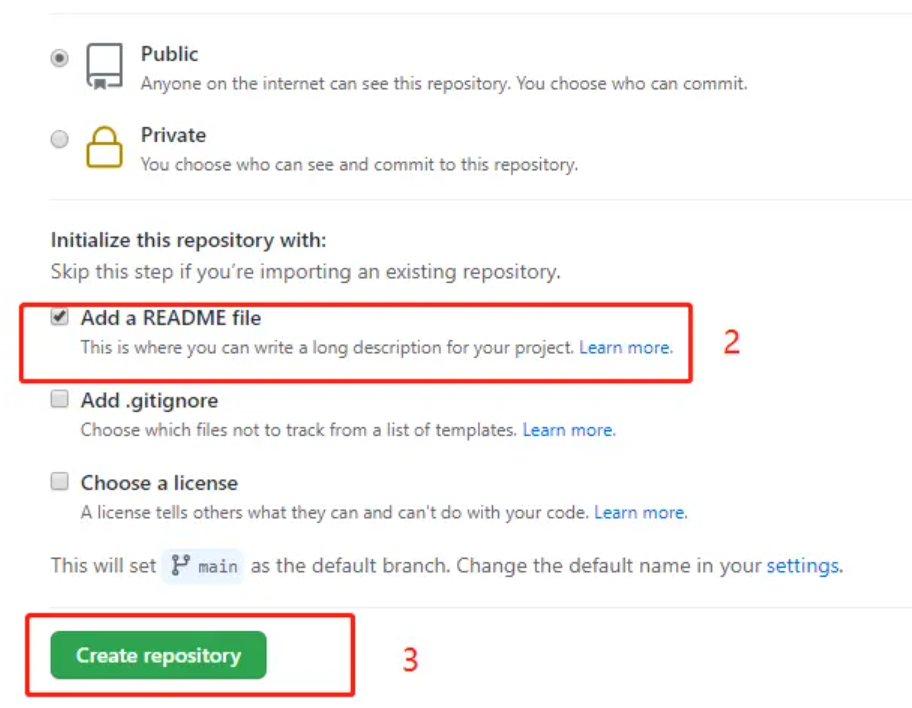Open the settings link for default branch
The image size is (912, 708).
(x=803, y=565)
